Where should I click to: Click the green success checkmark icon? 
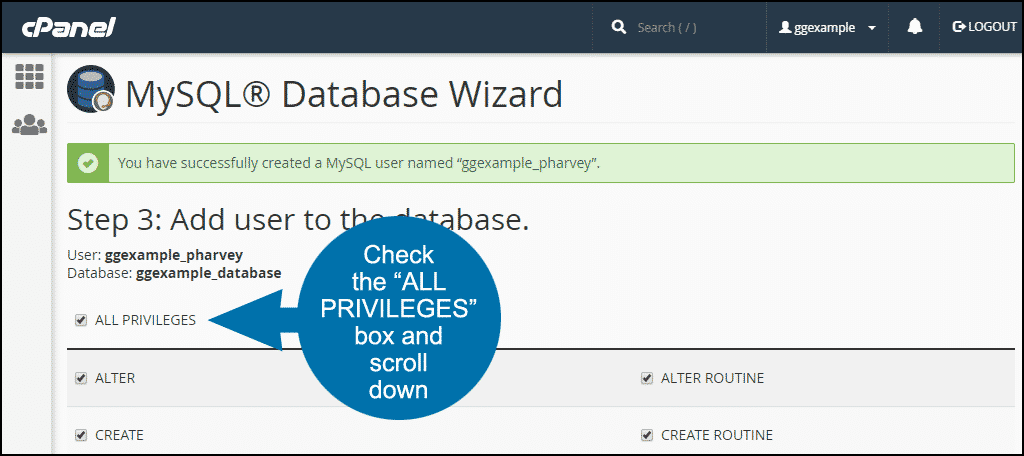[89, 162]
